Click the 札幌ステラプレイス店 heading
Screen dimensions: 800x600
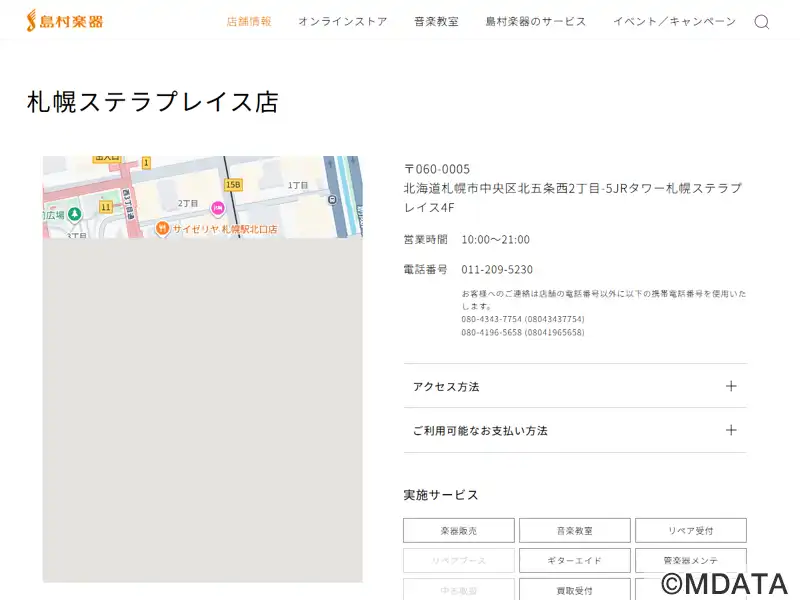153,102
